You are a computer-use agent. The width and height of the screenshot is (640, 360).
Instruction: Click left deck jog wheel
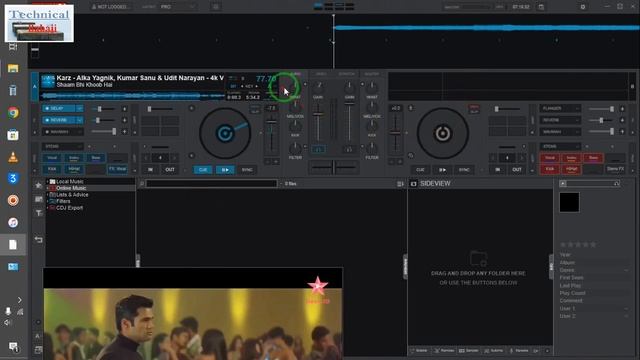[225, 133]
